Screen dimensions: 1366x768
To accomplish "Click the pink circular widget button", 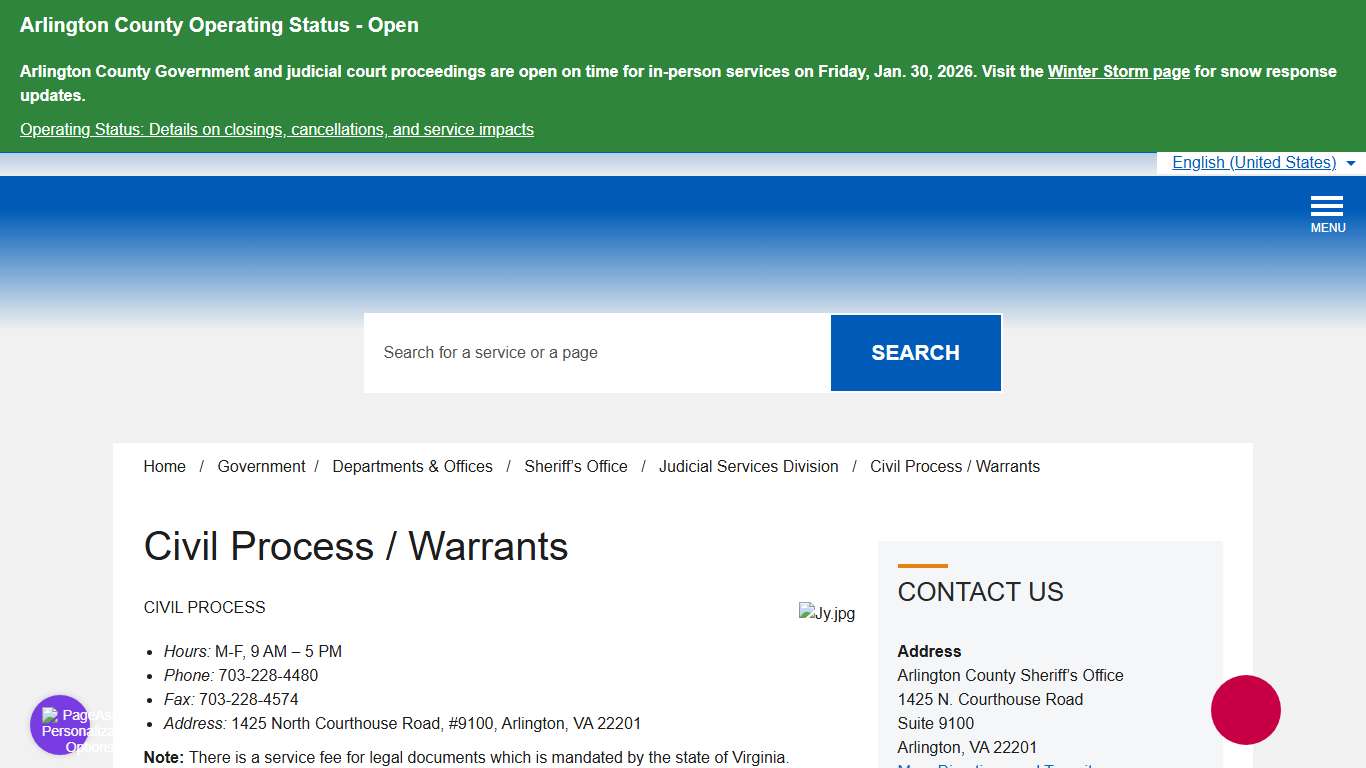I will point(1245,710).
